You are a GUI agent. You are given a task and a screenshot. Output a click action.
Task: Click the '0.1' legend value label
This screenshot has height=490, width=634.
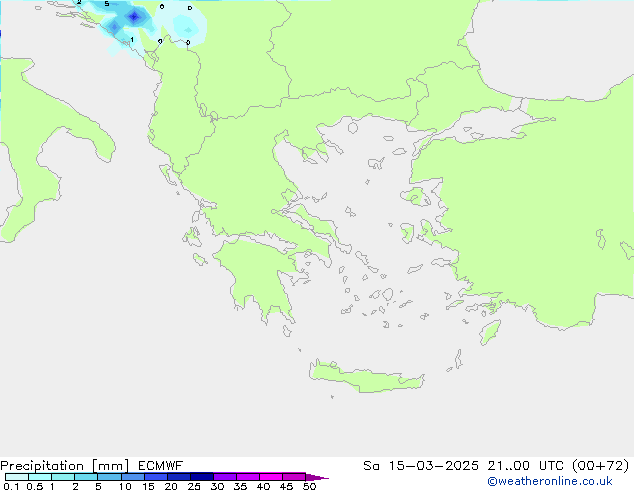(11, 486)
